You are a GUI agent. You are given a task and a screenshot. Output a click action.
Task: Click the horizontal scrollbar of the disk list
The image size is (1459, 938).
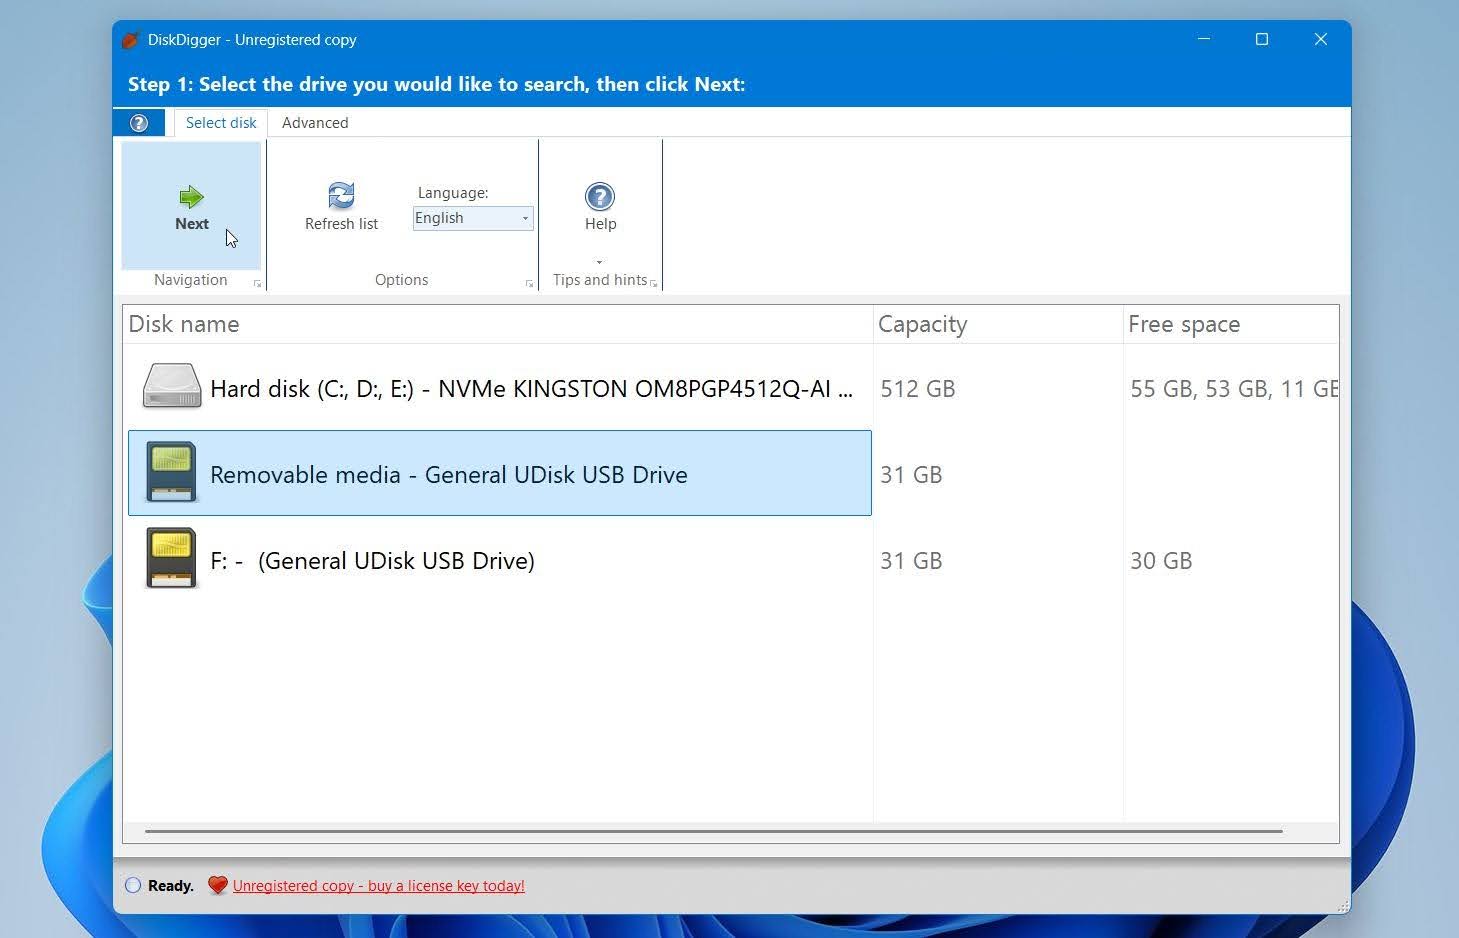pos(713,831)
